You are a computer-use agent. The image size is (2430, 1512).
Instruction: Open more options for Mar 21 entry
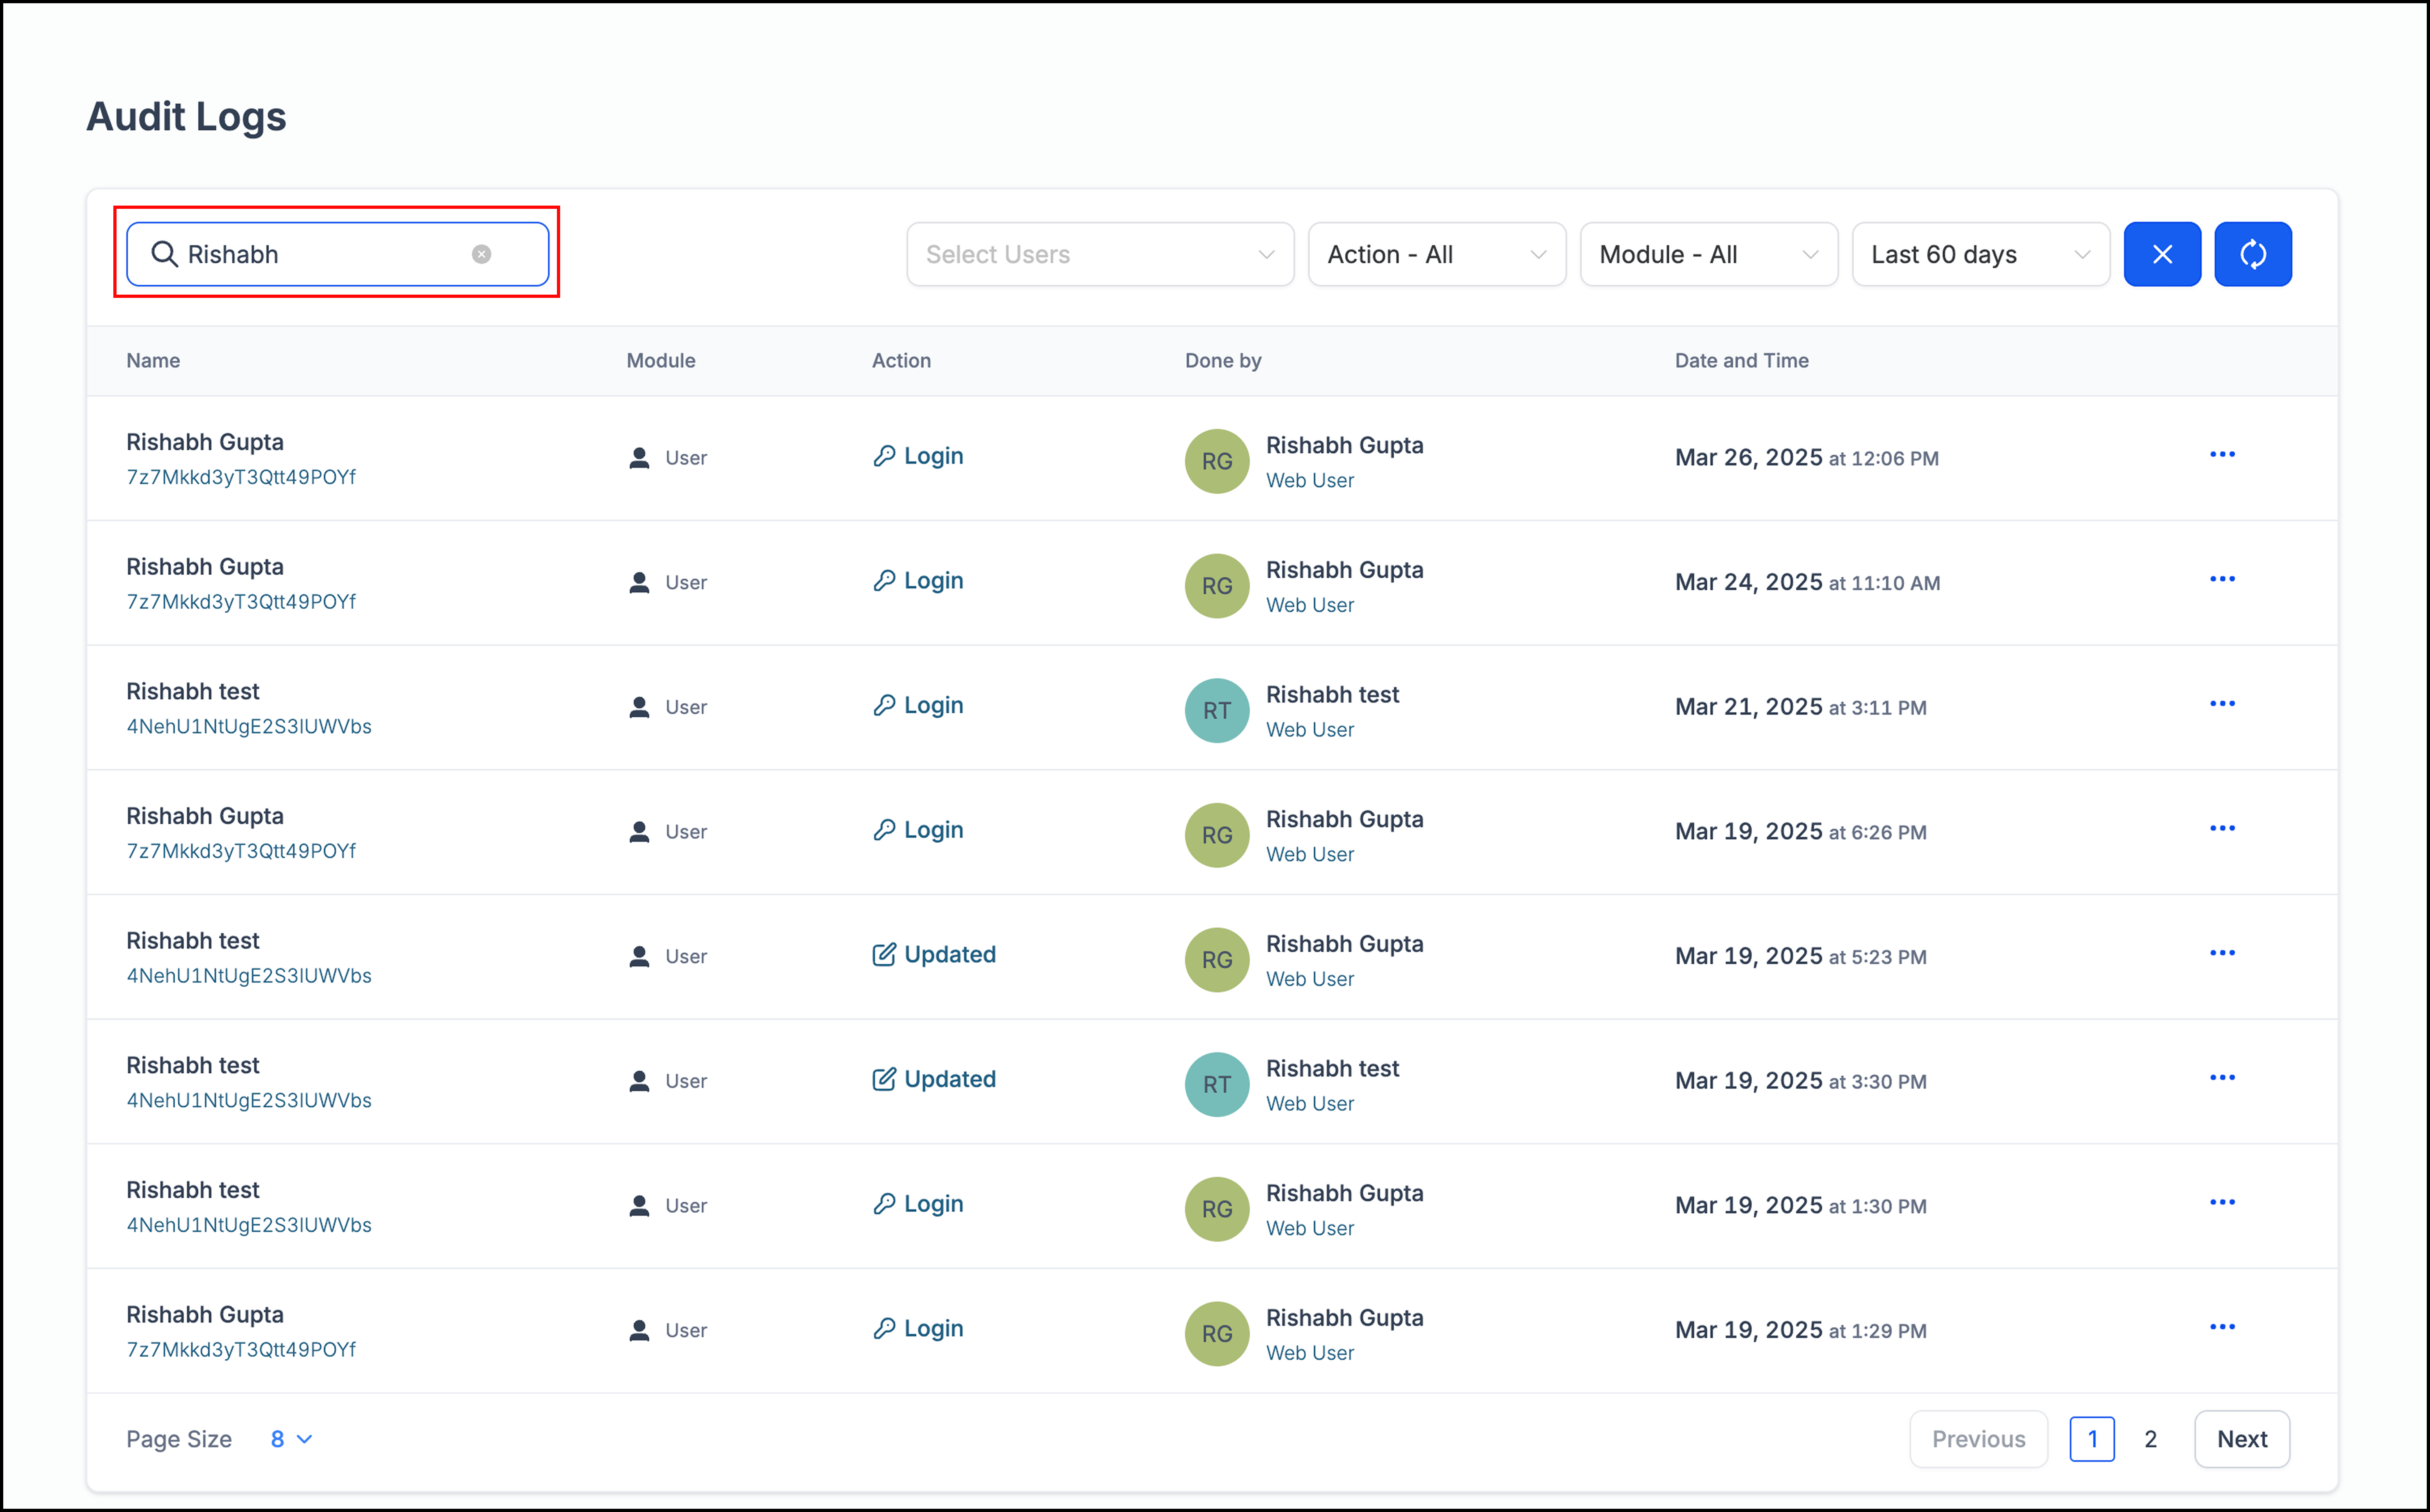coord(2221,704)
